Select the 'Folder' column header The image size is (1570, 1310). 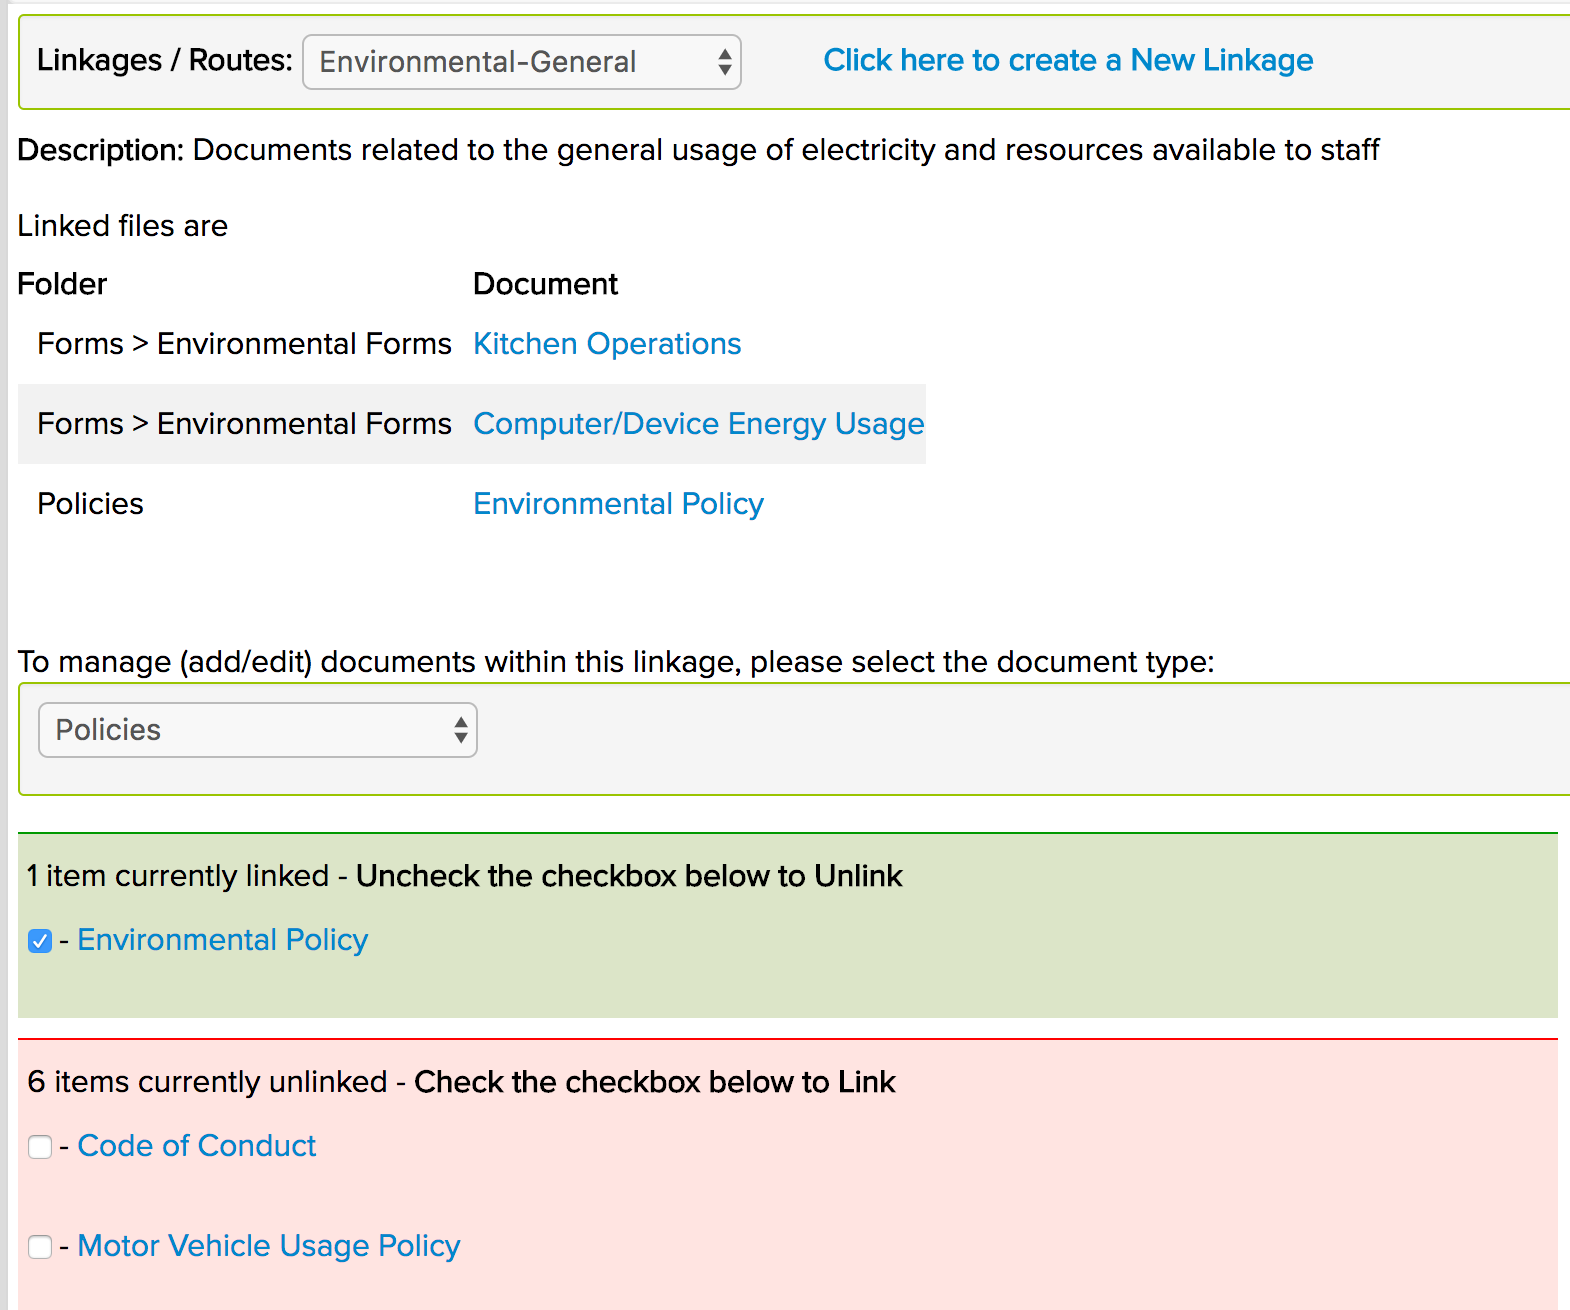tap(62, 284)
